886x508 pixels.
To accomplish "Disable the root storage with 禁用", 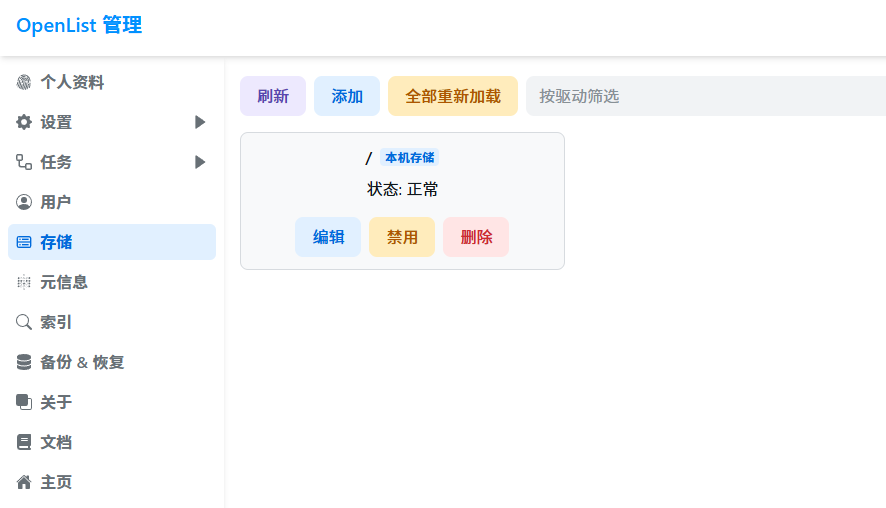I will click(402, 237).
